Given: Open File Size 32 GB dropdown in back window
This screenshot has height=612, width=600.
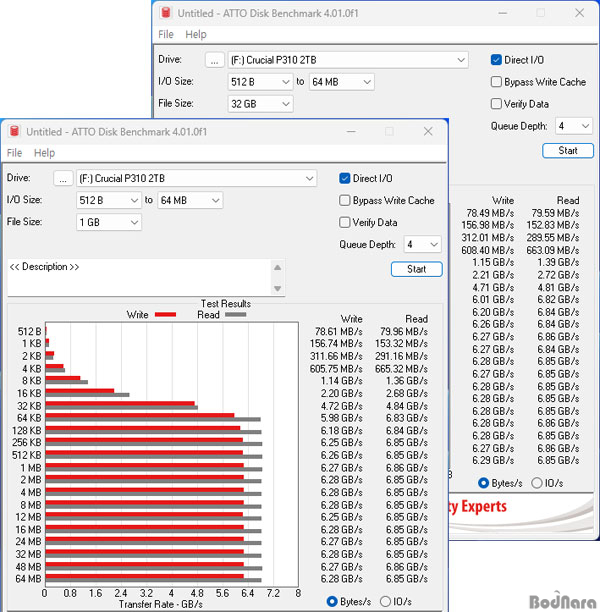Looking at the screenshot, I should tap(260, 104).
